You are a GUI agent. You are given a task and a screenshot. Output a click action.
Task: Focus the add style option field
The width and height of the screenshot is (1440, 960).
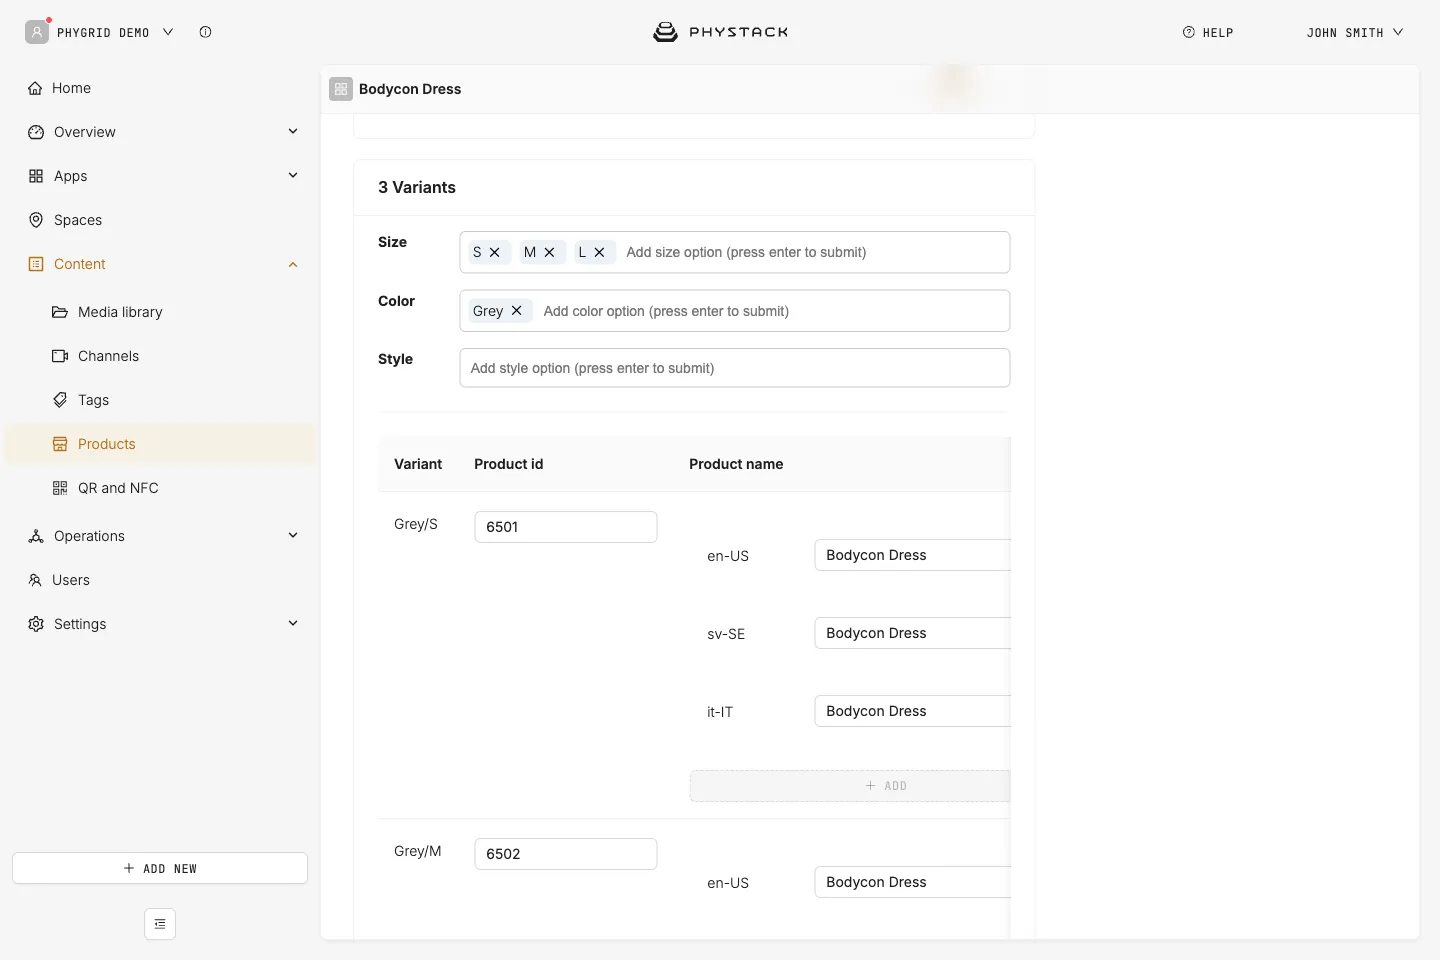pyautogui.click(x=735, y=368)
